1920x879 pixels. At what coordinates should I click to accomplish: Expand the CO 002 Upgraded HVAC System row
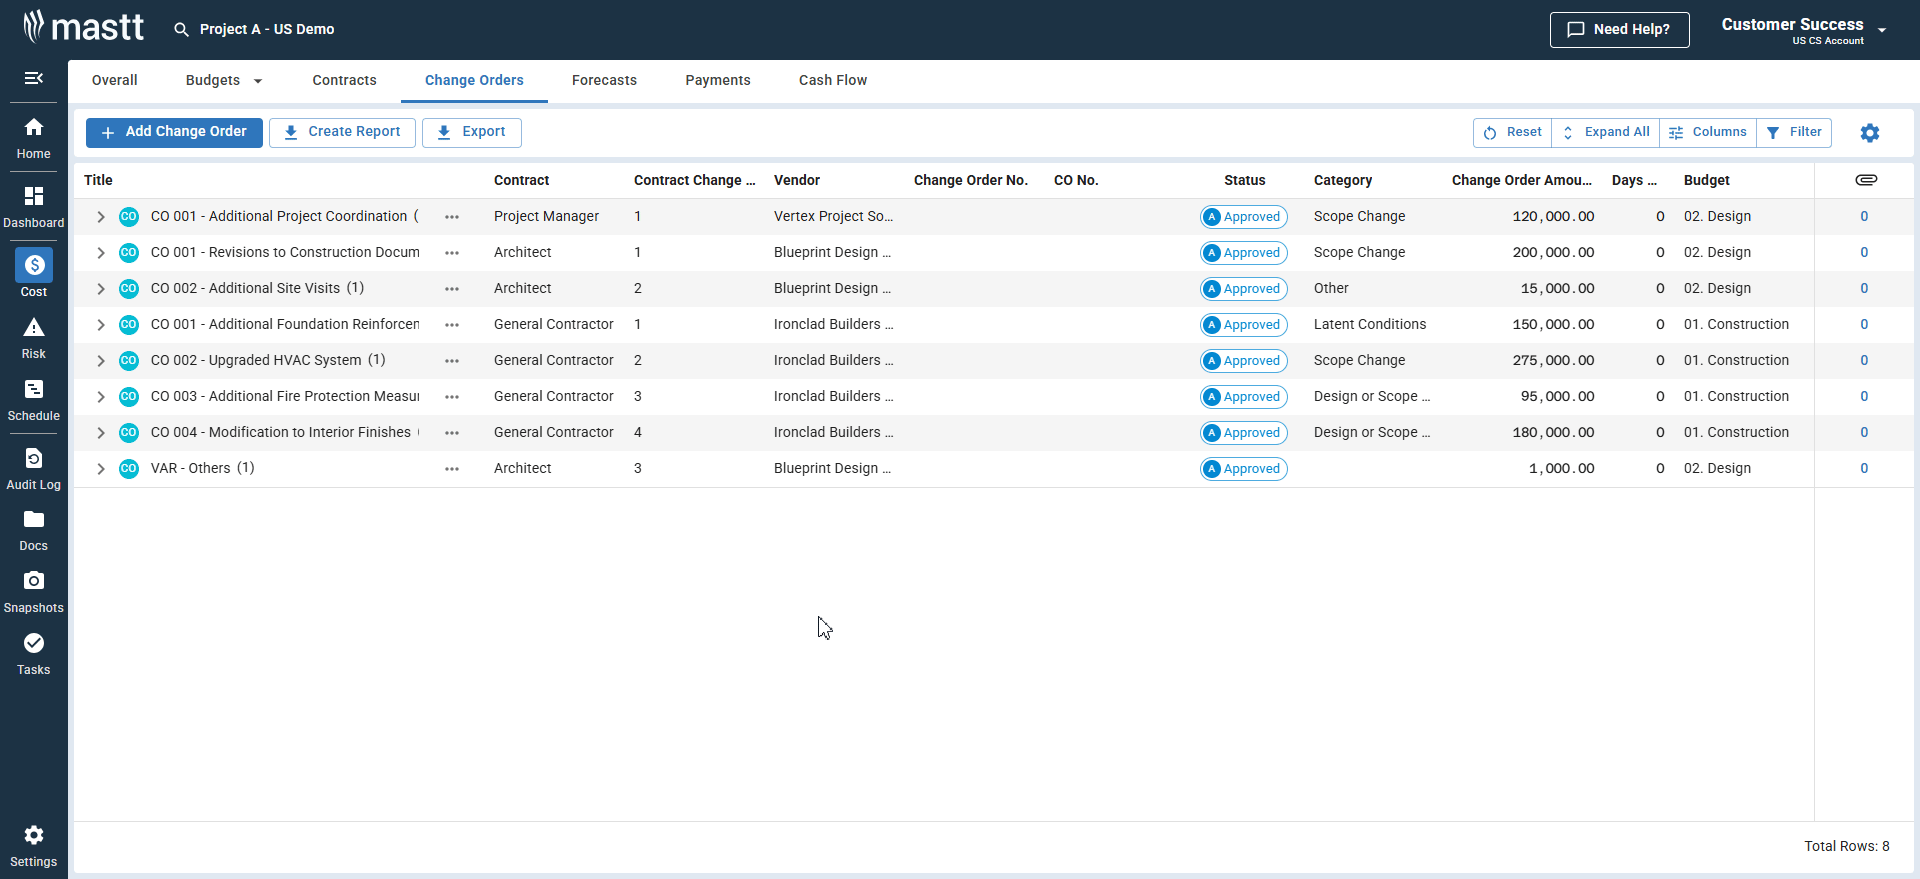[x=101, y=361]
